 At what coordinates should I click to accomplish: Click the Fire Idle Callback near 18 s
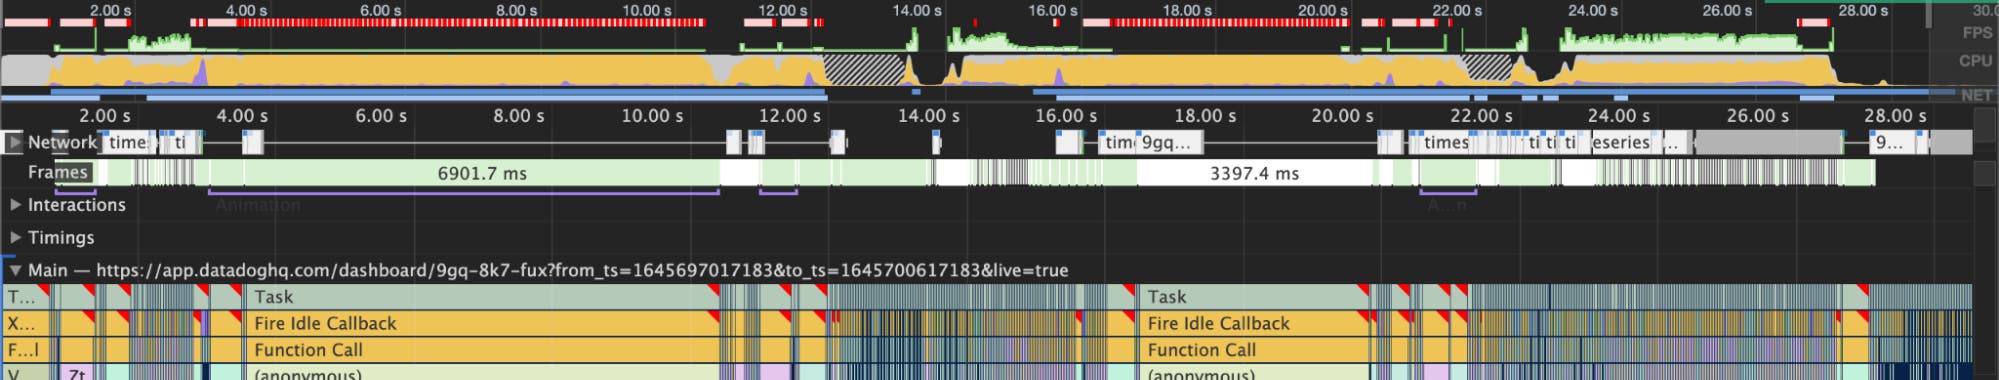[x=1254, y=323]
